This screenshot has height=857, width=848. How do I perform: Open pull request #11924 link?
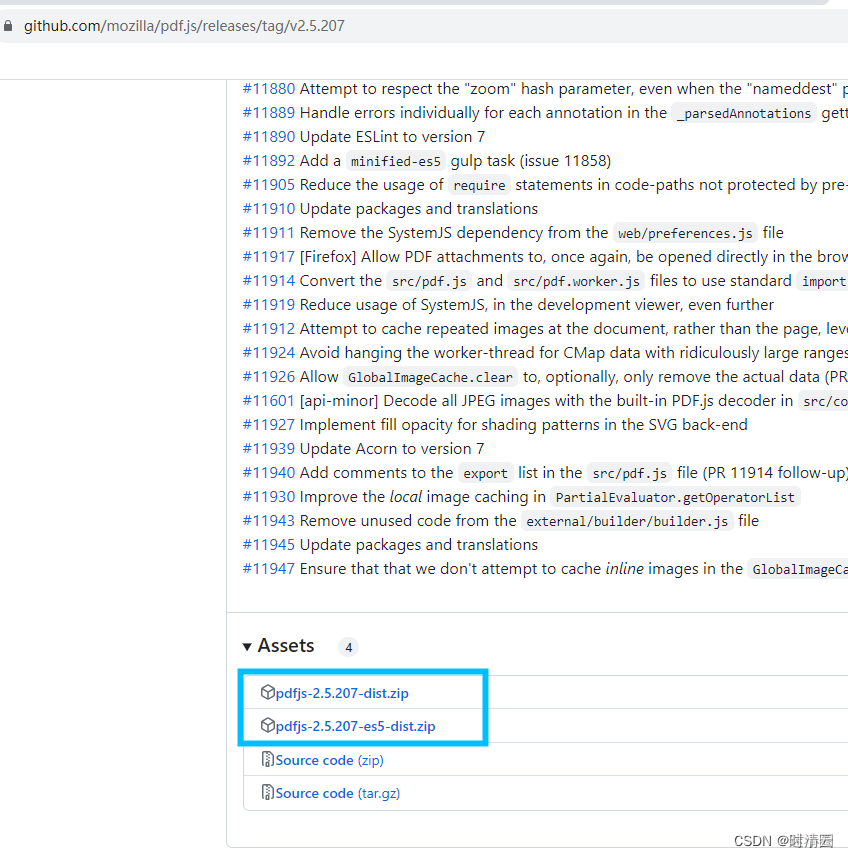point(269,353)
